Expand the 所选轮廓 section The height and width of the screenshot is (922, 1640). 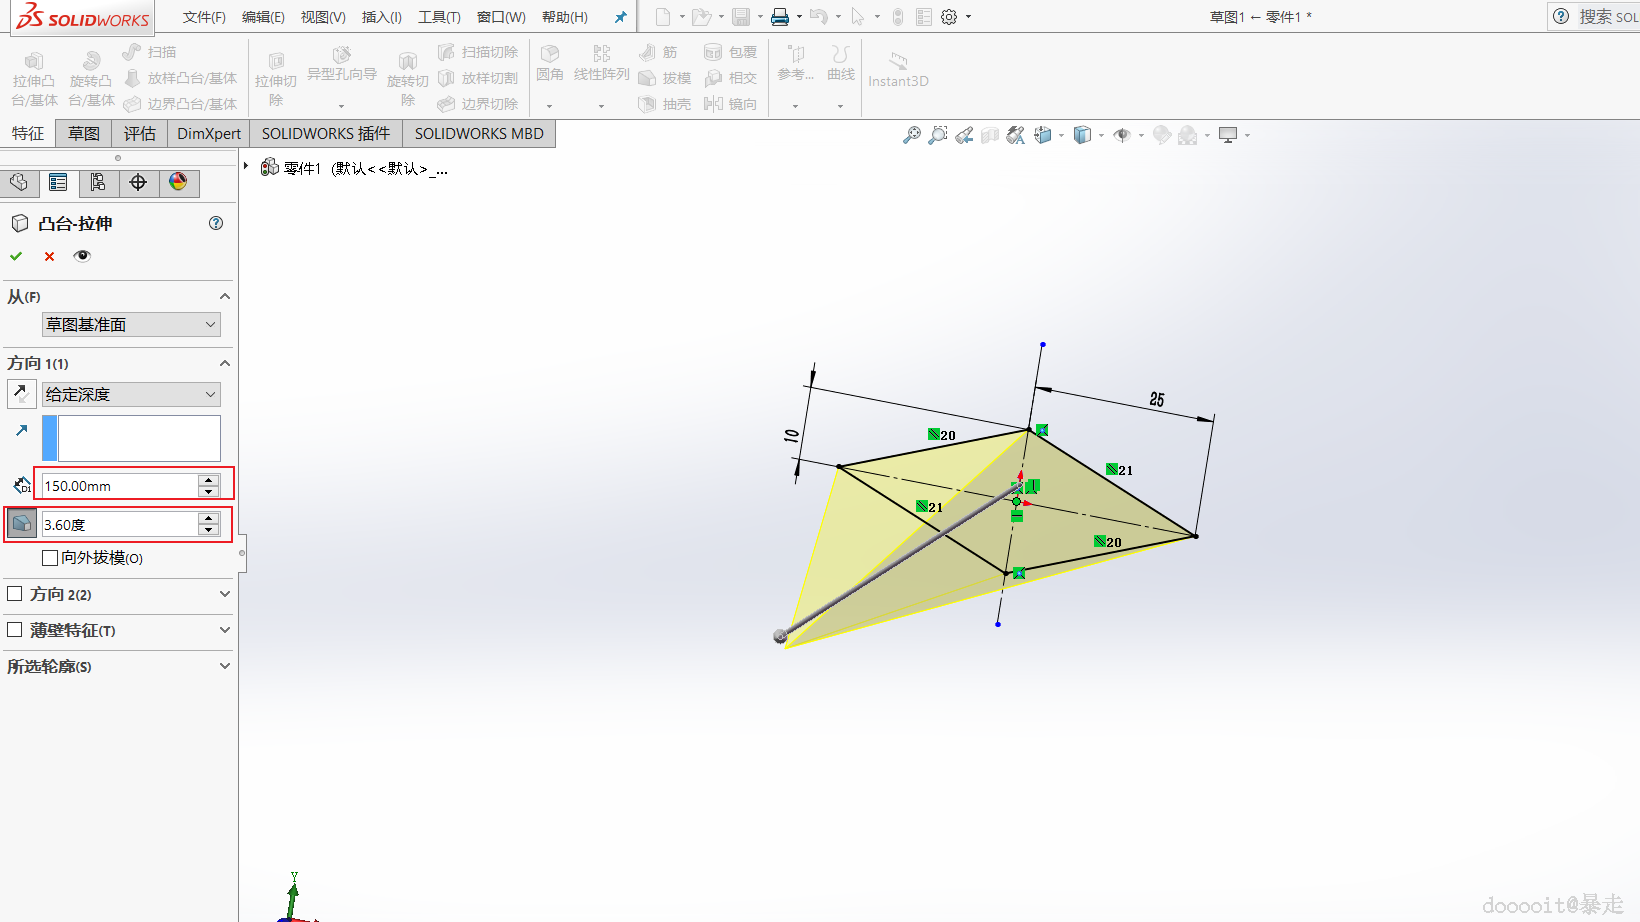pyautogui.click(x=119, y=666)
